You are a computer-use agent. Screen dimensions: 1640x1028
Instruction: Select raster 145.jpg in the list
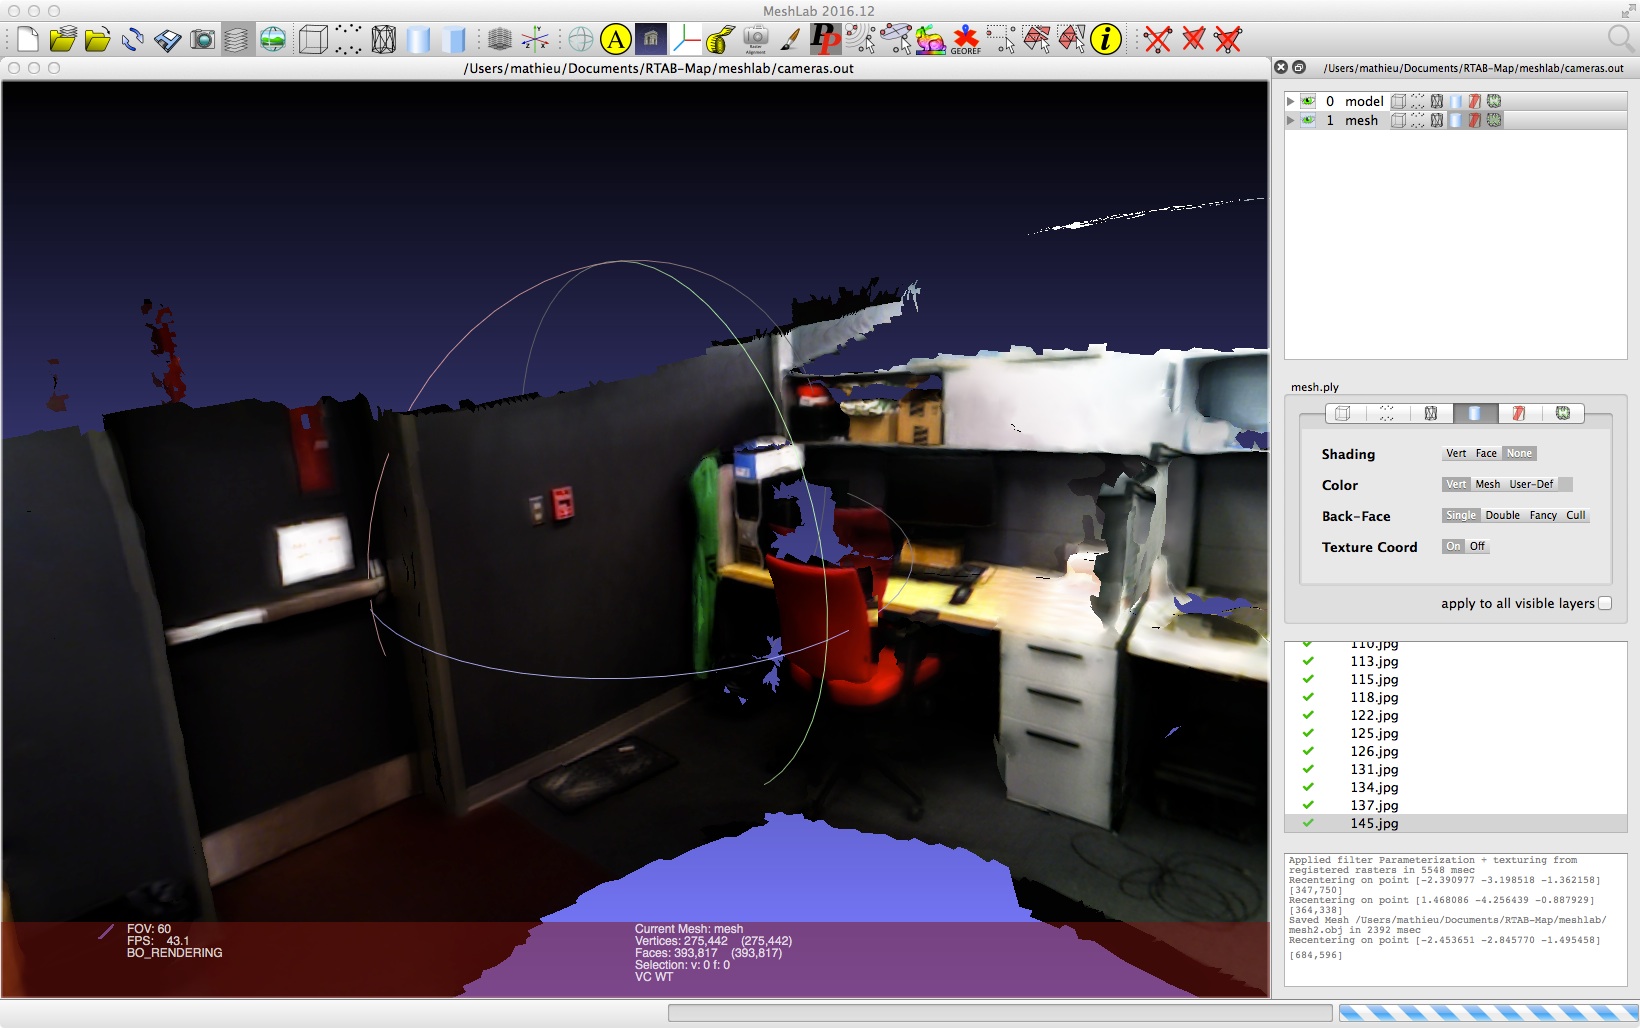(1374, 823)
